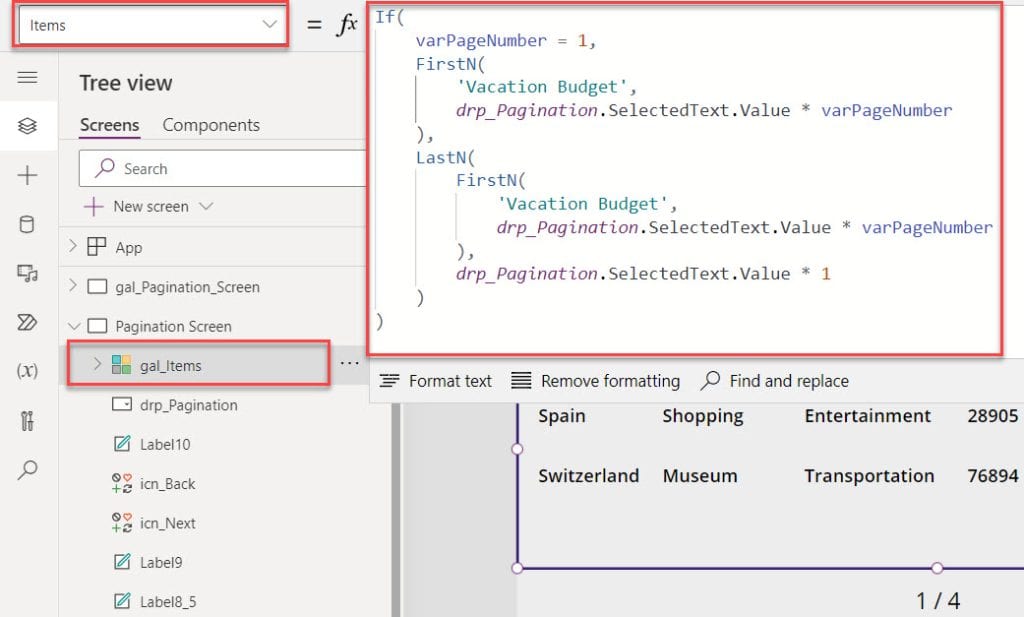
Task: Click Shopping cell in gallery
Action: [x=703, y=417]
